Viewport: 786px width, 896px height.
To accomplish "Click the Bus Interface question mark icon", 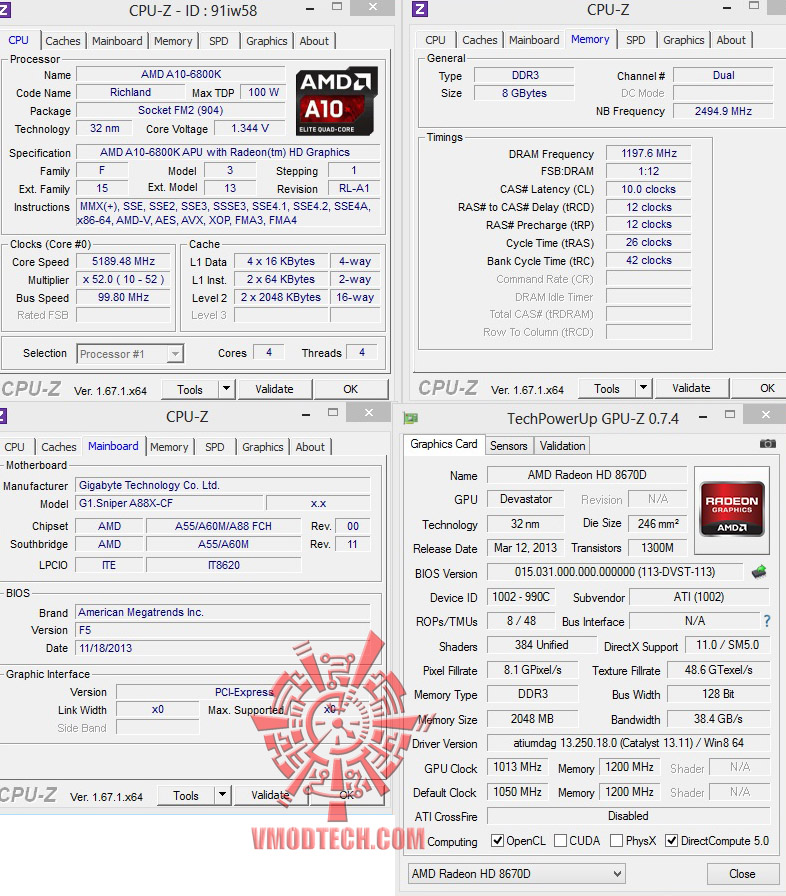I will point(767,621).
